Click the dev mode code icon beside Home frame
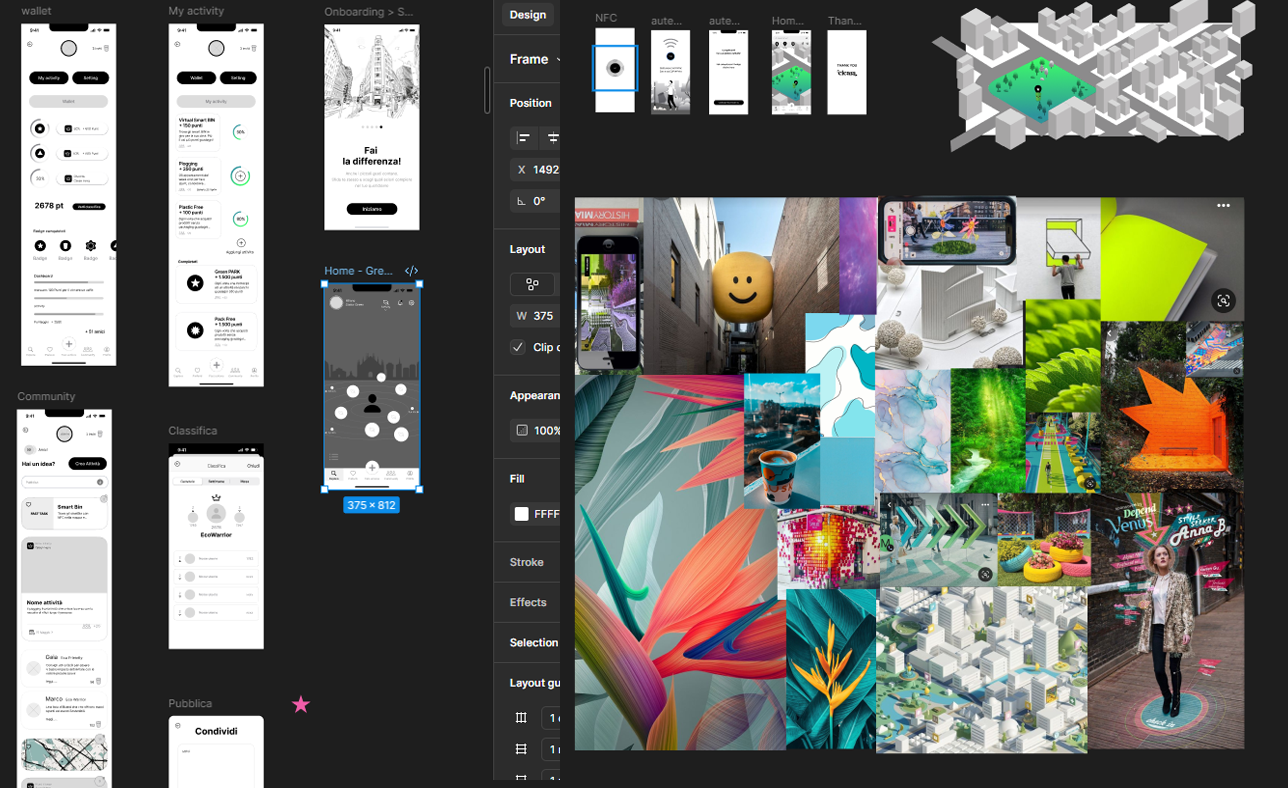The image size is (1288, 788). (411, 271)
